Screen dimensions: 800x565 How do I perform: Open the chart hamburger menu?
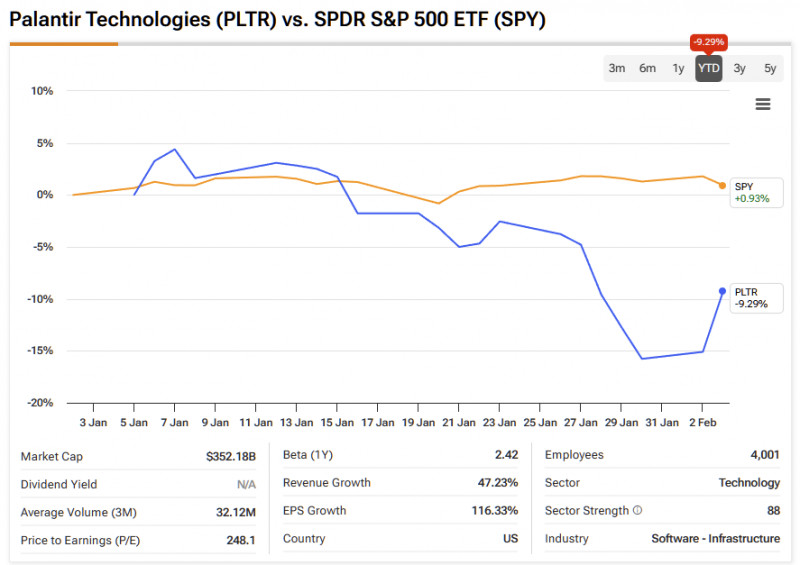point(763,104)
